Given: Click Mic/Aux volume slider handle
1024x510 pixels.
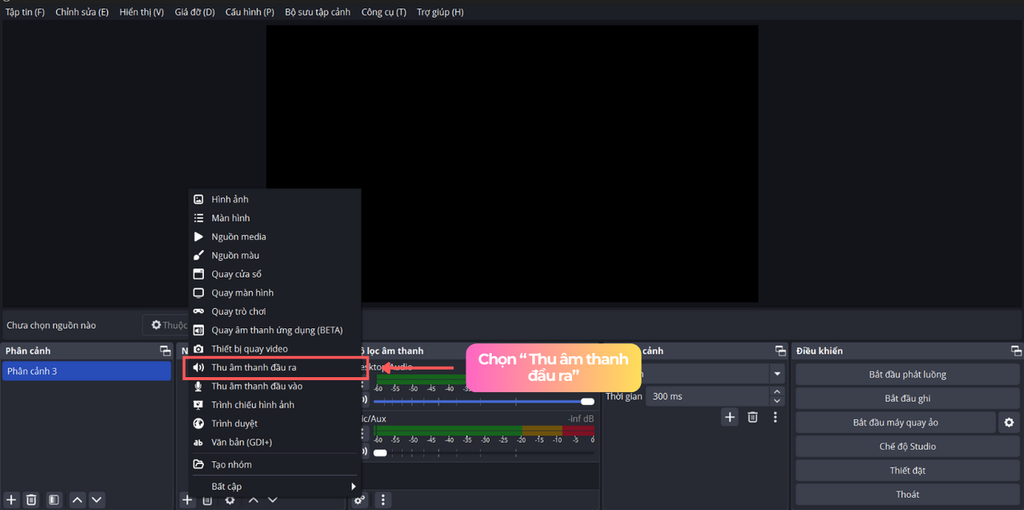Looking at the screenshot, I should point(380,452).
